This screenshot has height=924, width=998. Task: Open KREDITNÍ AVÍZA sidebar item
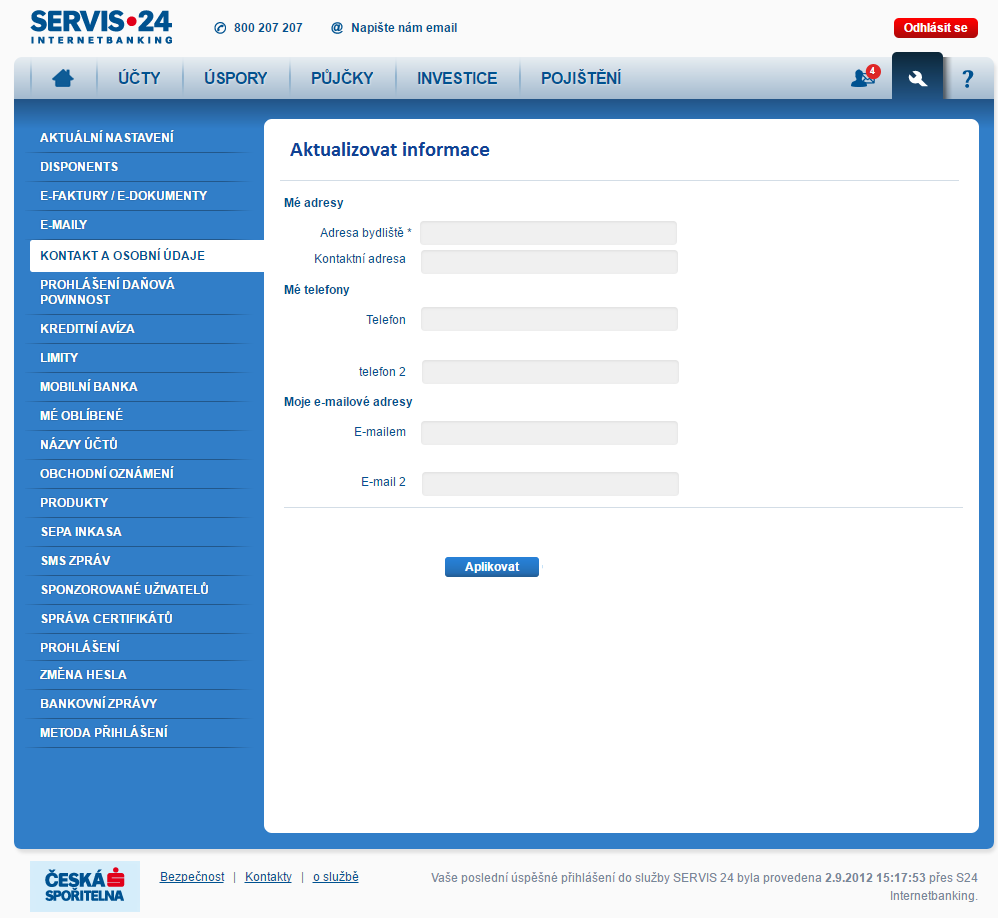point(88,329)
